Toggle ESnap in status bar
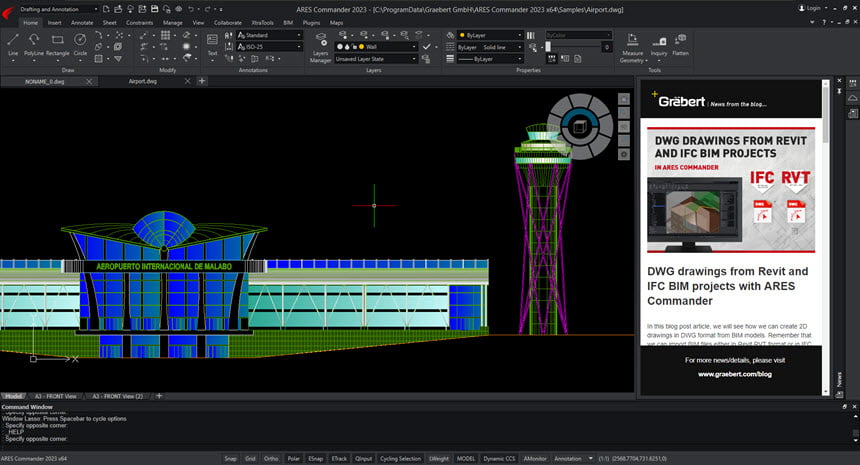Screen dimensions: 860x465 (315, 458)
